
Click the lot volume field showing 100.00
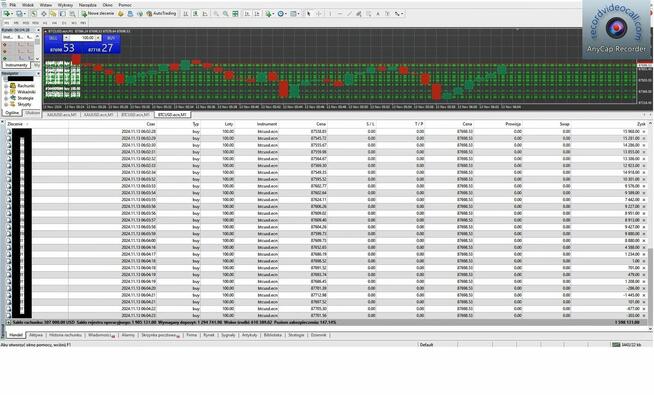pos(82,38)
